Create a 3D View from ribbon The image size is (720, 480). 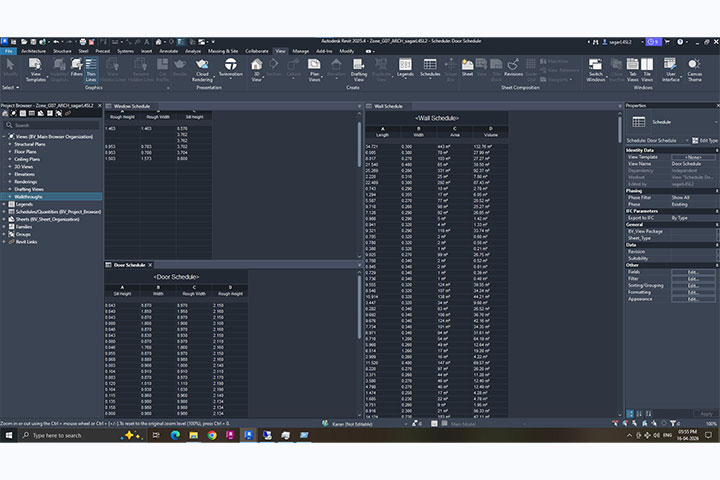(x=256, y=70)
